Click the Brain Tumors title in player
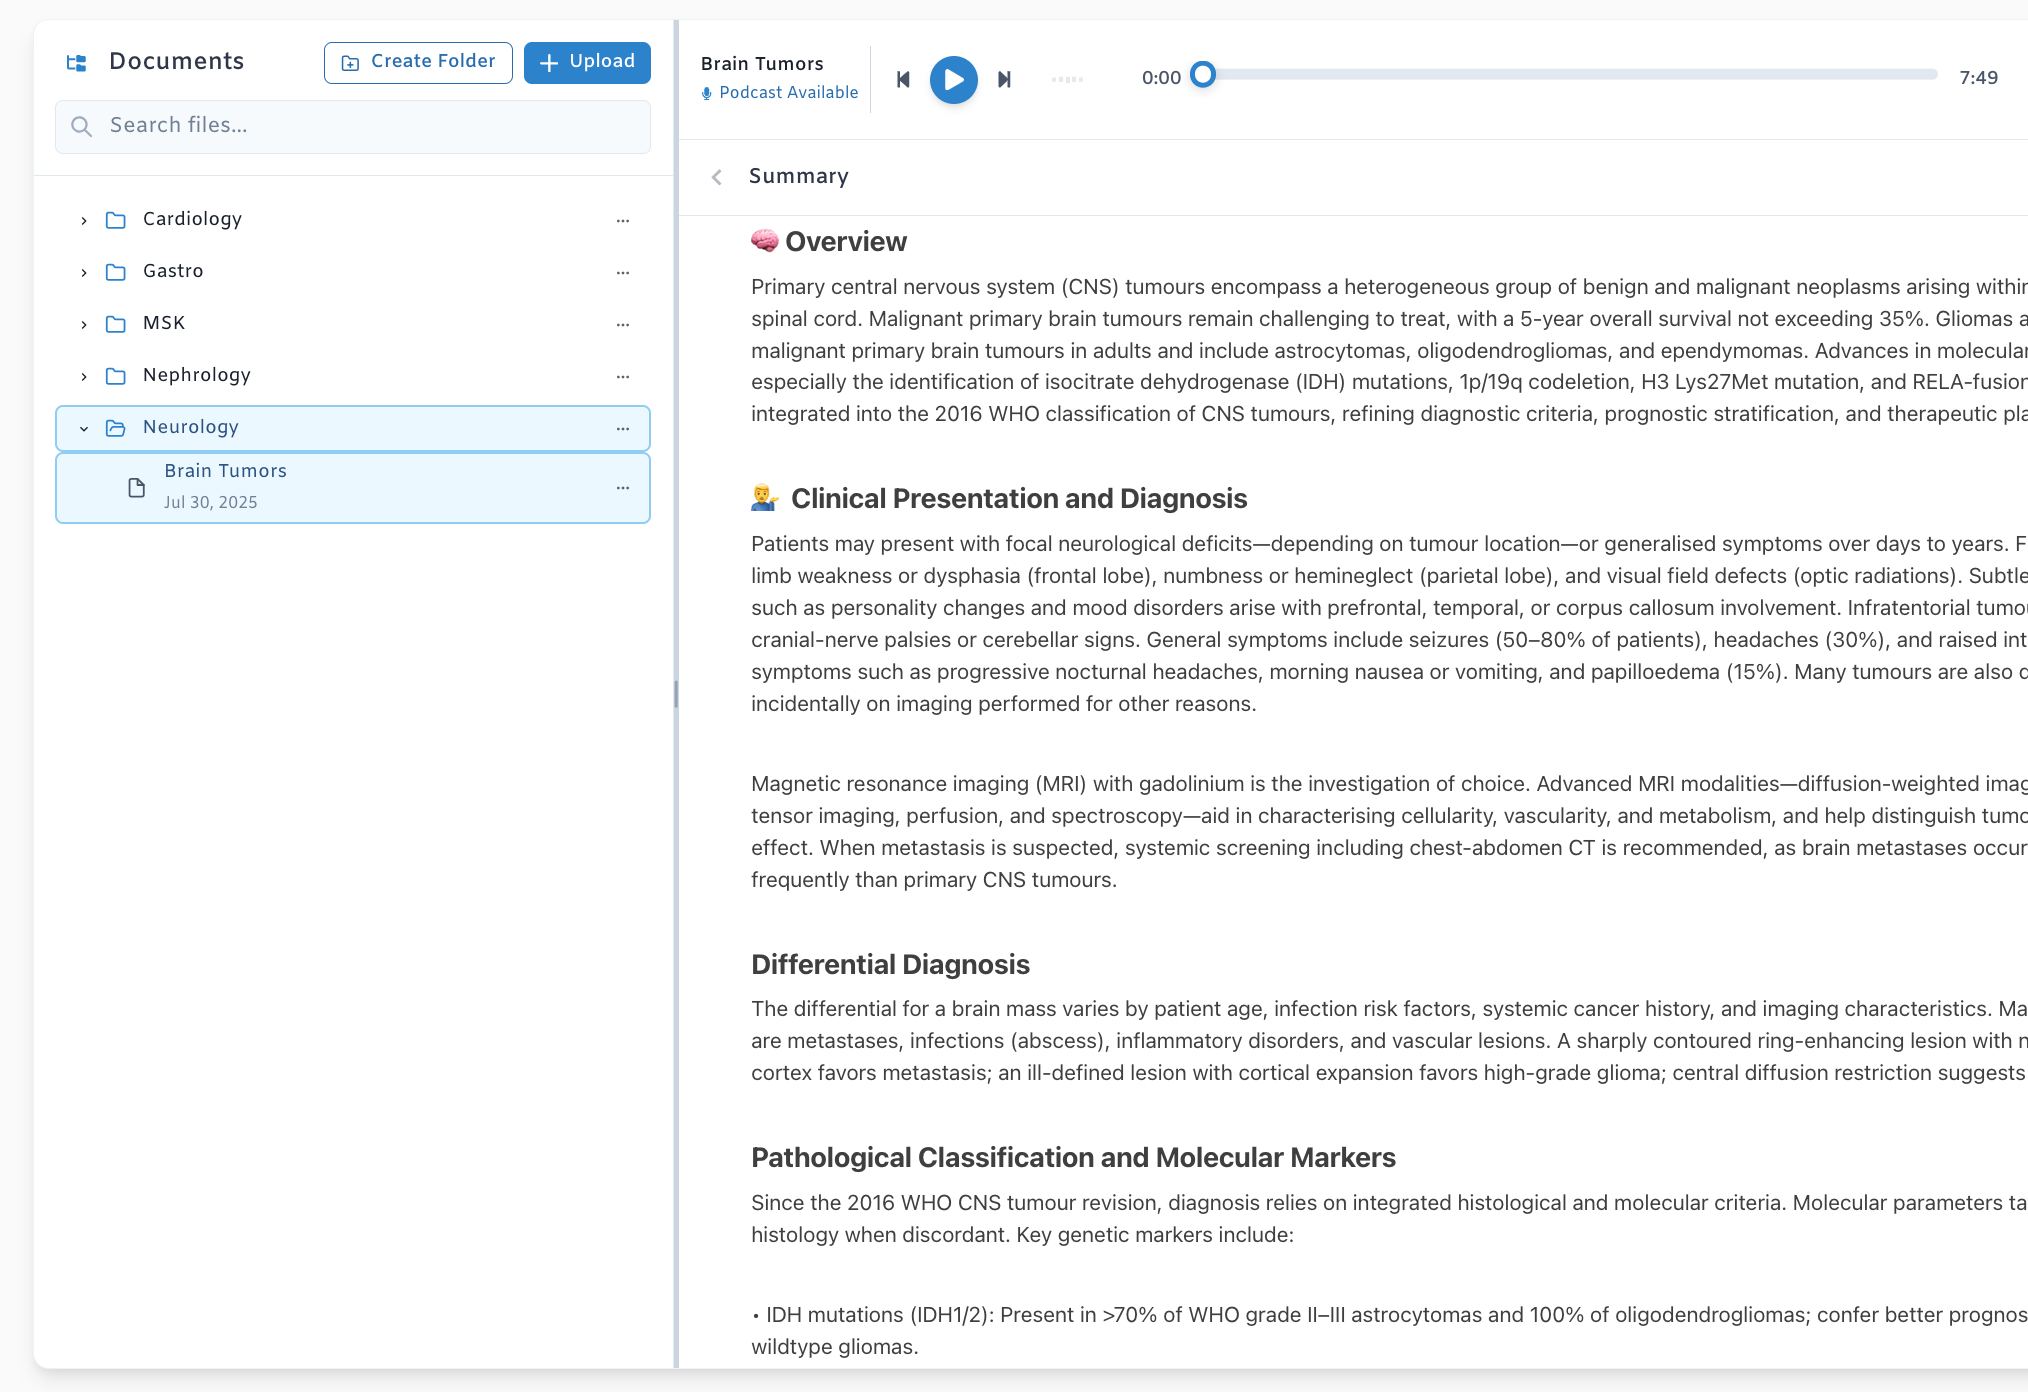Screen dimensions: 2028x1392 click(x=762, y=64)
